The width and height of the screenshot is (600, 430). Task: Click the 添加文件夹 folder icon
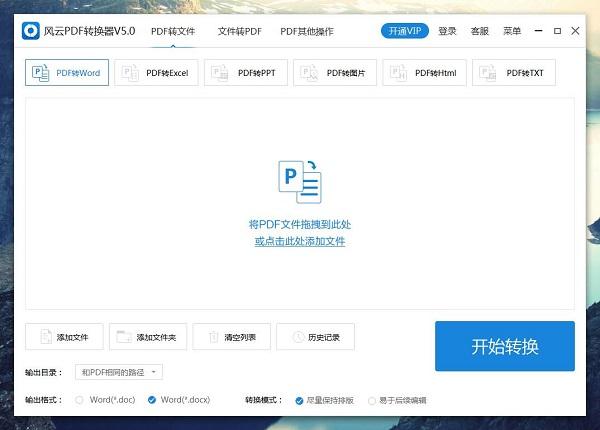tap(124, 337)
